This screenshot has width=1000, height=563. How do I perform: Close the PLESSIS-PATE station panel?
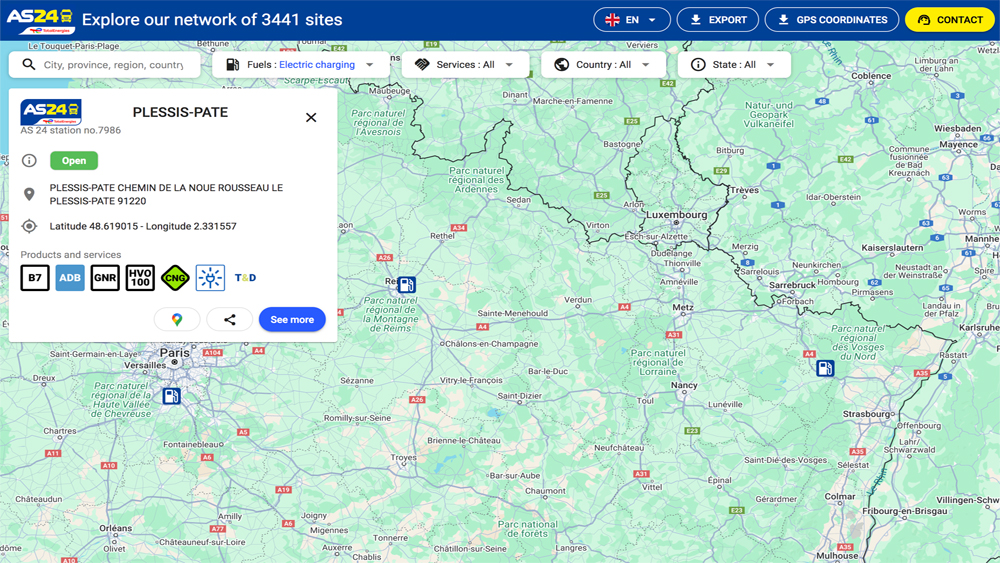point(311,117)
